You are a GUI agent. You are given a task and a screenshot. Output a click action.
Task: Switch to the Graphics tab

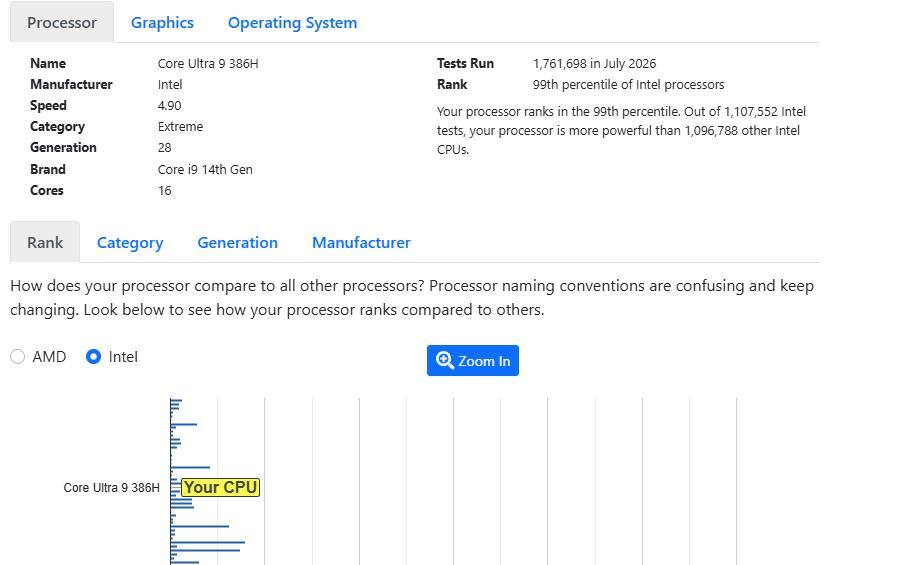point(162,22)
